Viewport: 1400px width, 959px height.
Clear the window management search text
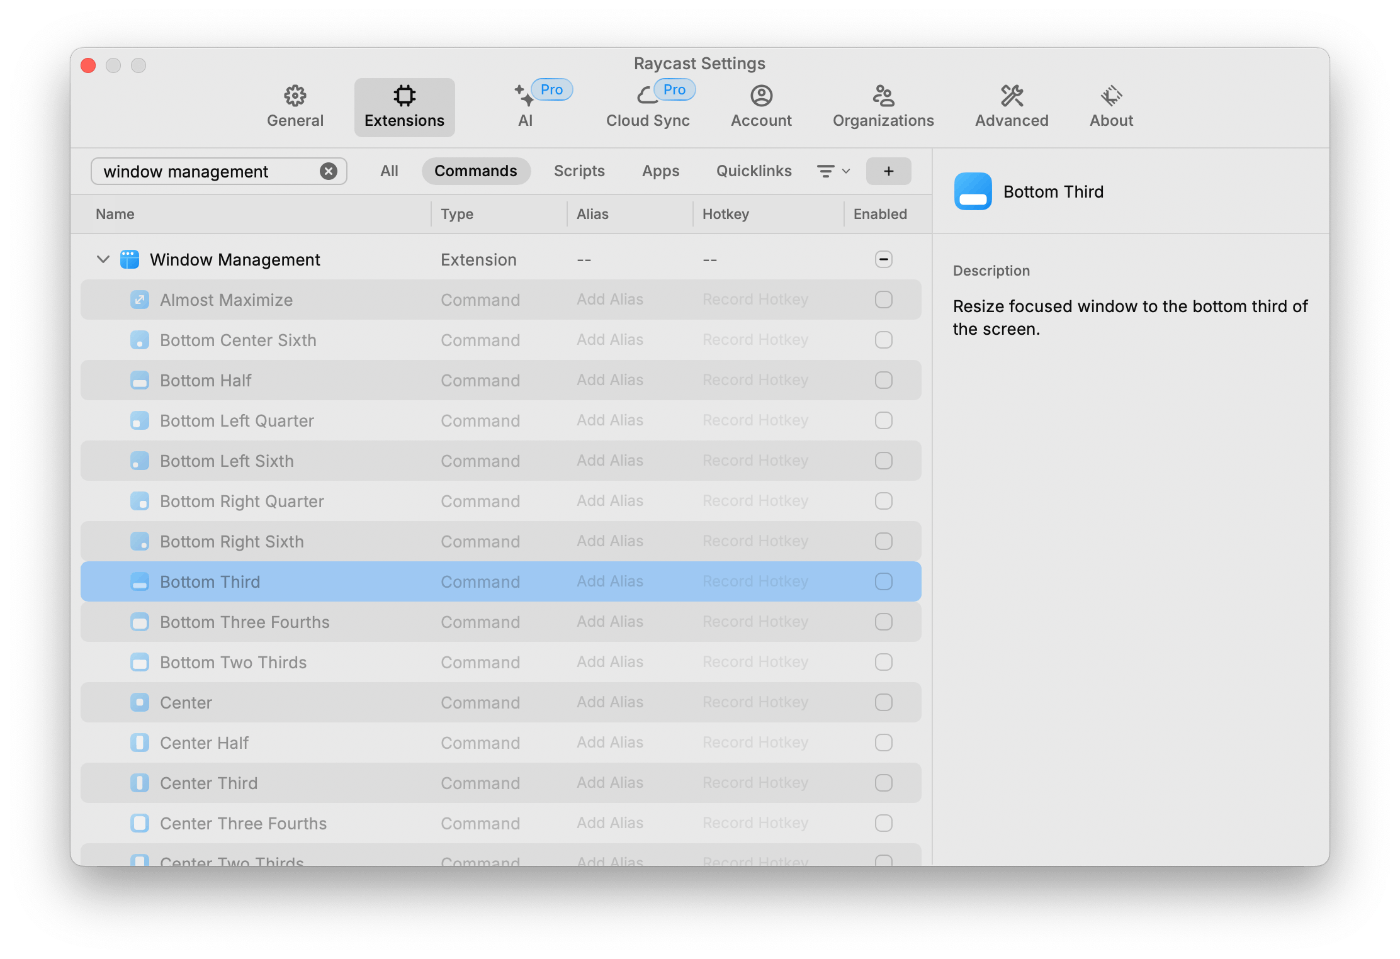[x=328, y=171]
